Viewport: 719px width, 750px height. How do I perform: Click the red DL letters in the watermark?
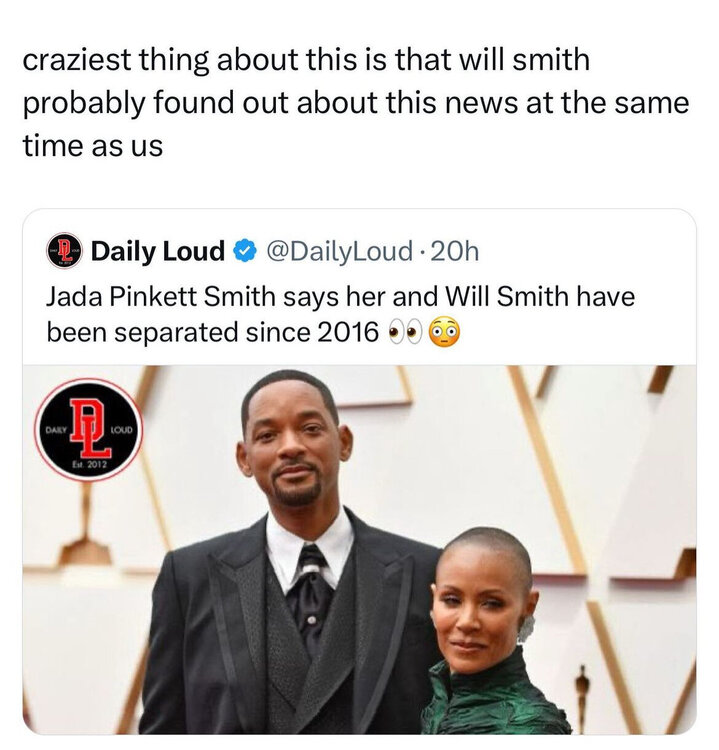click(x=91, y=426)
